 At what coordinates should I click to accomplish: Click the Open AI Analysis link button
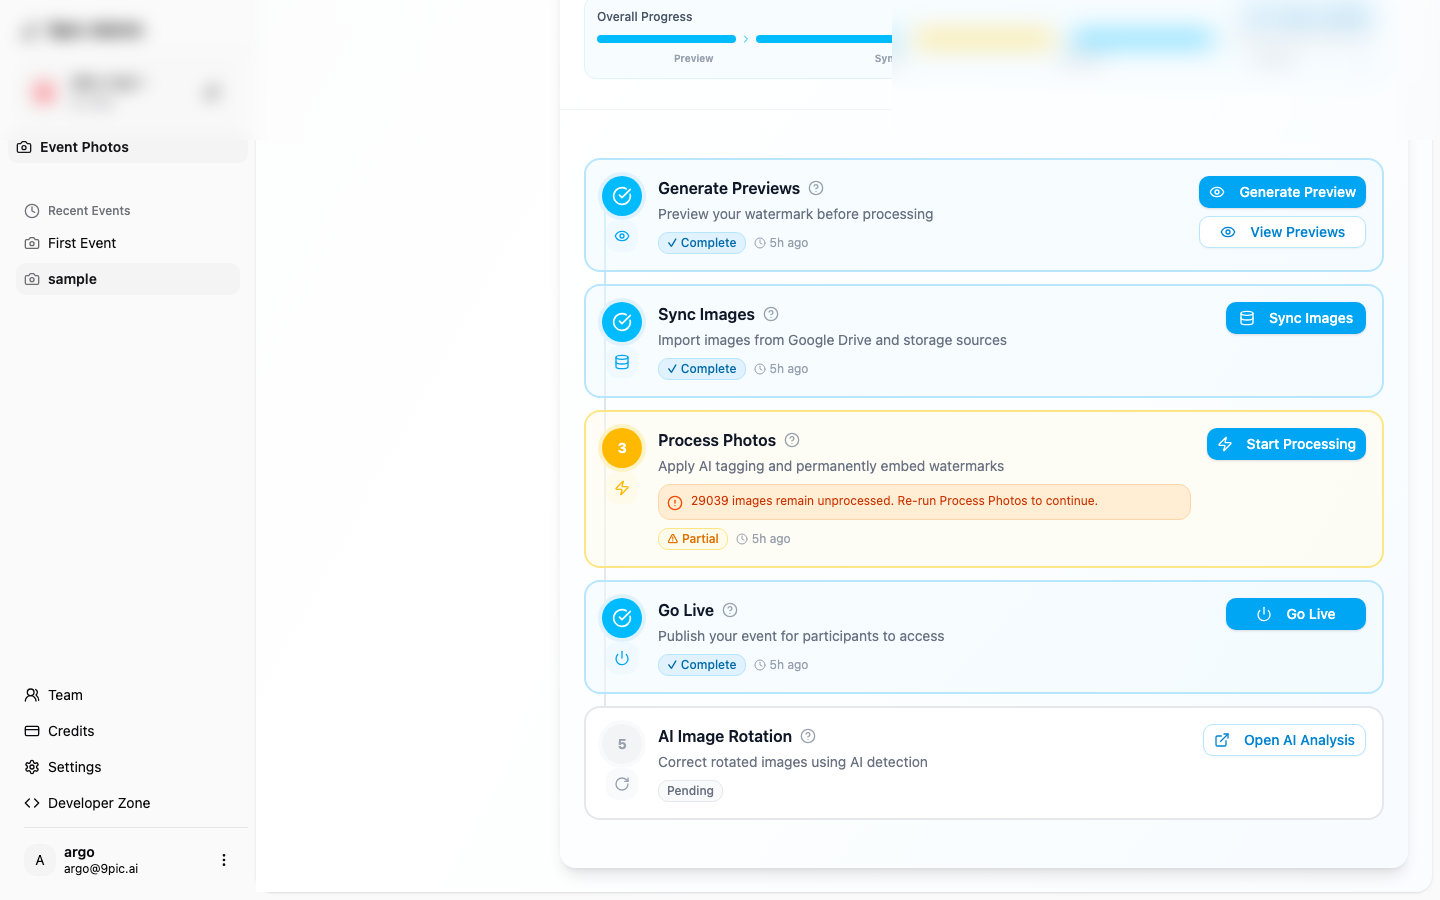(1284, 740)
